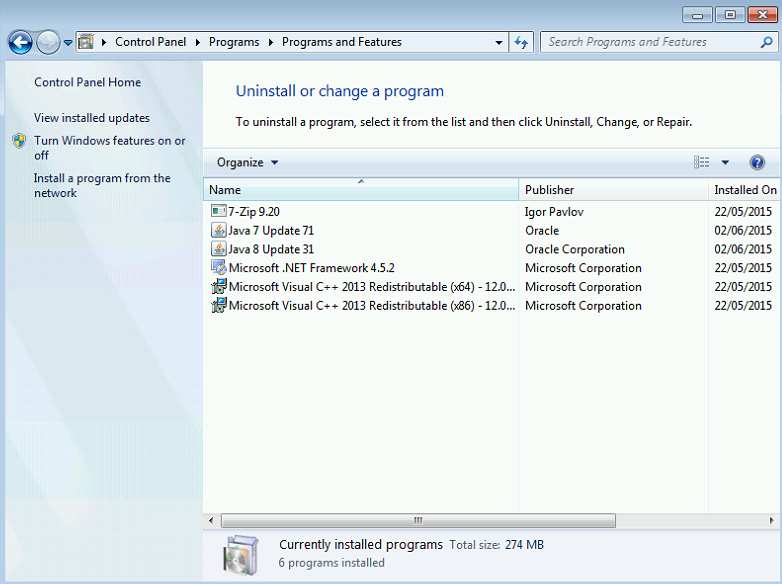
Task: Expand the address bar history dropdown
Action: pos(498,42)
